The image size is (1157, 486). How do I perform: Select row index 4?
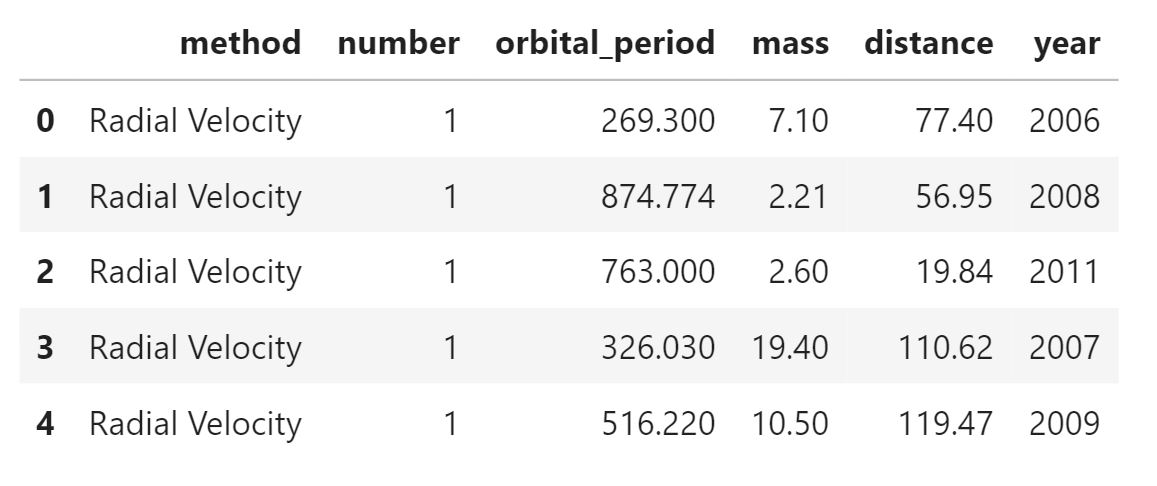45,423
